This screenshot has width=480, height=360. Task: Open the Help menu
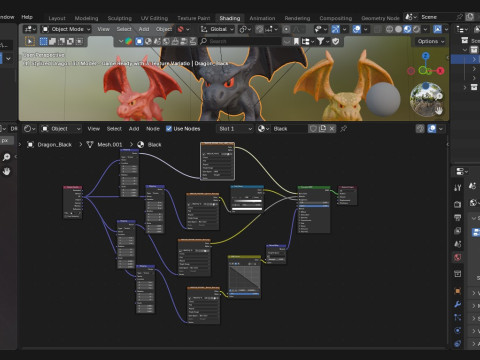click(27, 17)
